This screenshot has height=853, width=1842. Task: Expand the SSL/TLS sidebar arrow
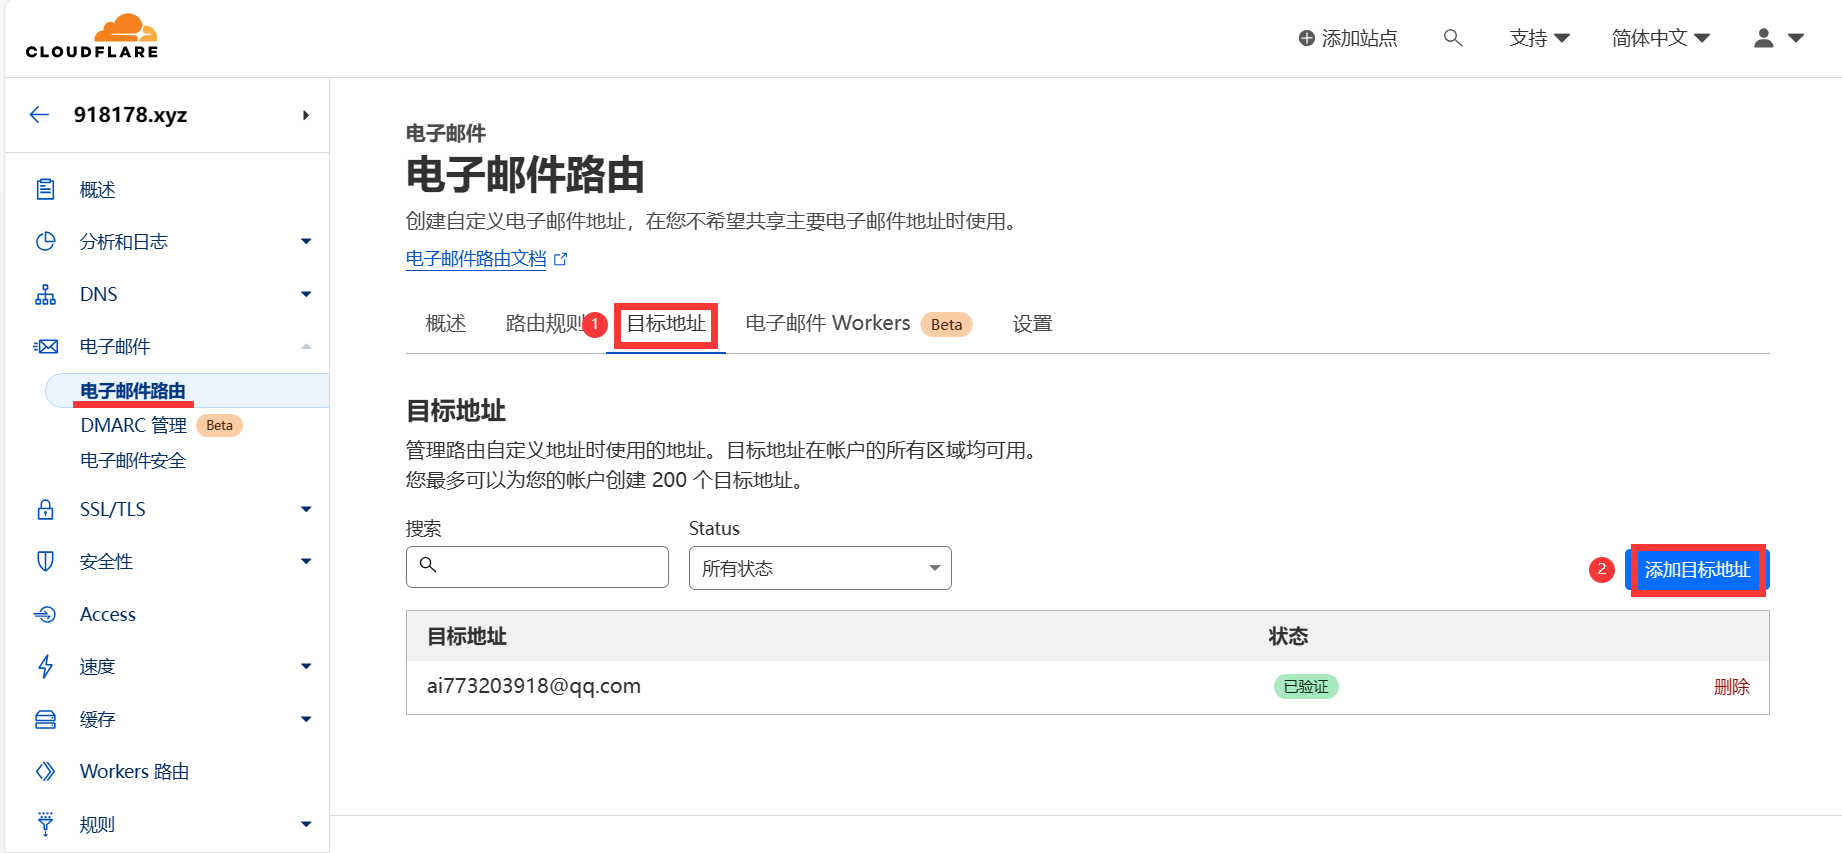pos(306,509)
